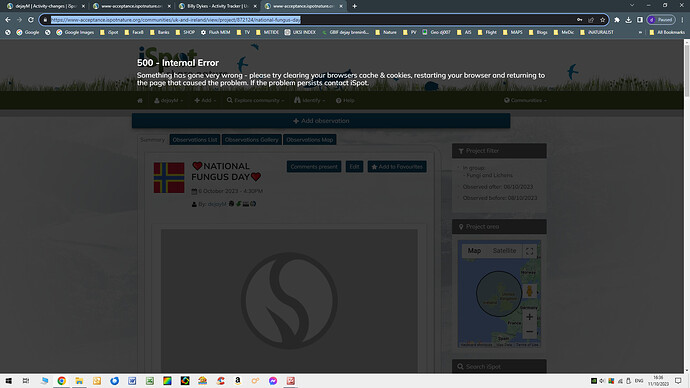The image size is (690, 388).
Task: Toggle fullscreen view on the project area map
Action: pos(529,251)
